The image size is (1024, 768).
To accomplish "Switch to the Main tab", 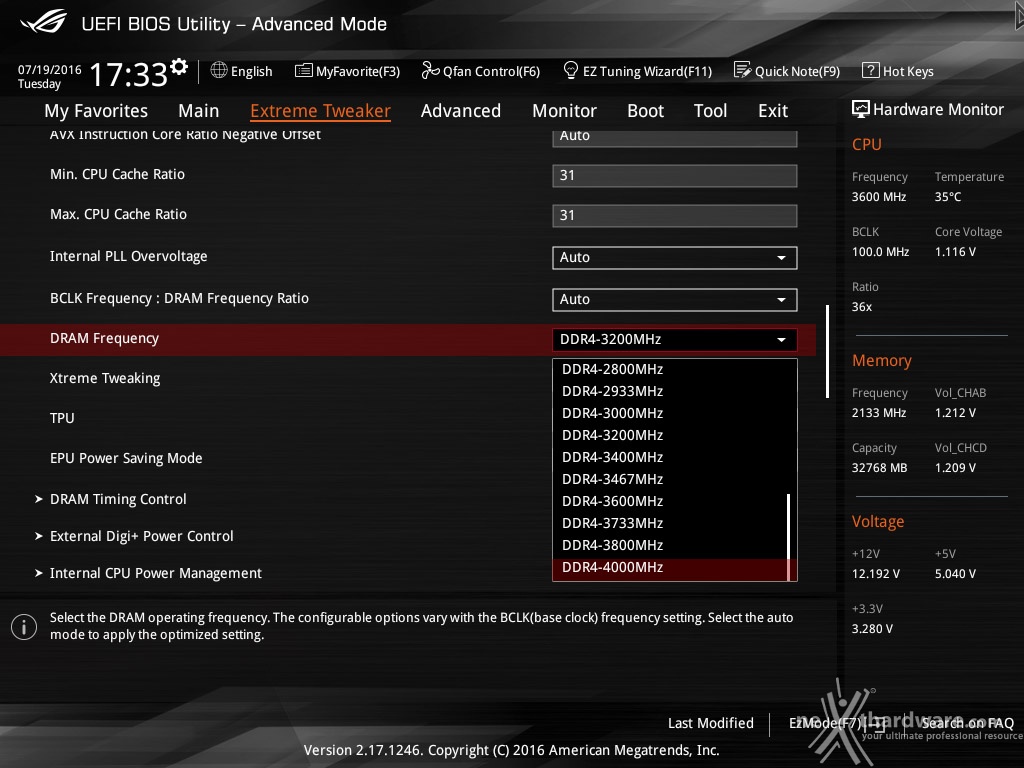I will 199,111.
